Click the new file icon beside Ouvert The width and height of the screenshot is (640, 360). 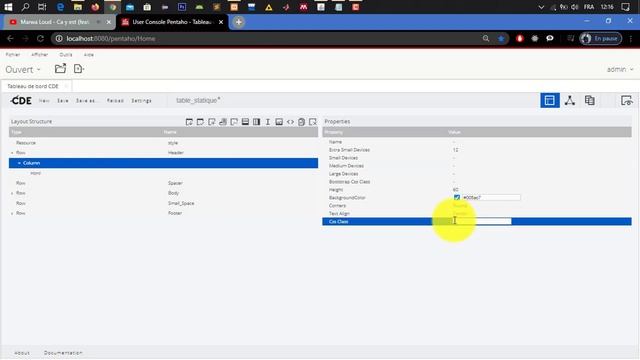(x=78, y=69)
